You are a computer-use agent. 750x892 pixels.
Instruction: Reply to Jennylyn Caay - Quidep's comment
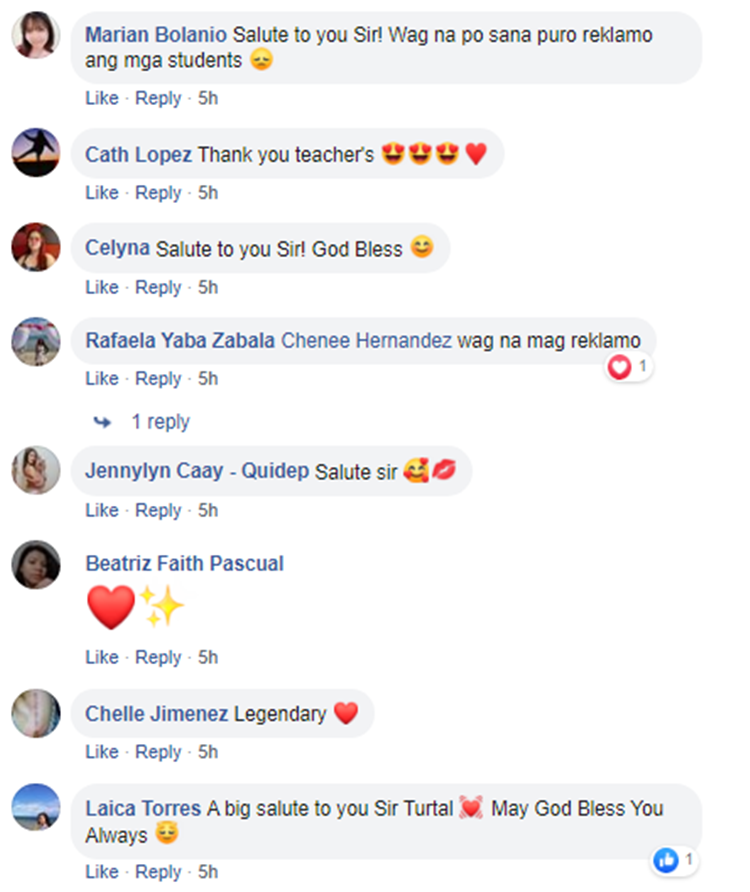pyautogui.click(x=158, y=510)
